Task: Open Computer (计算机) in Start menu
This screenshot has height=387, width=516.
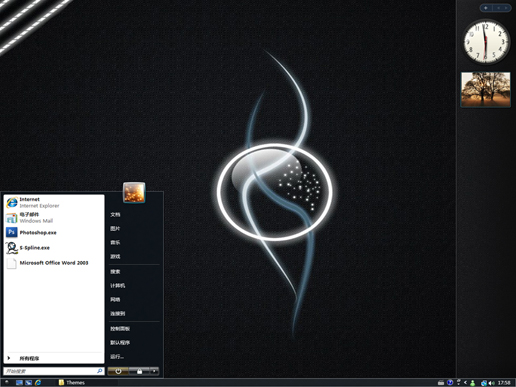Action: (x=118, y=286)
